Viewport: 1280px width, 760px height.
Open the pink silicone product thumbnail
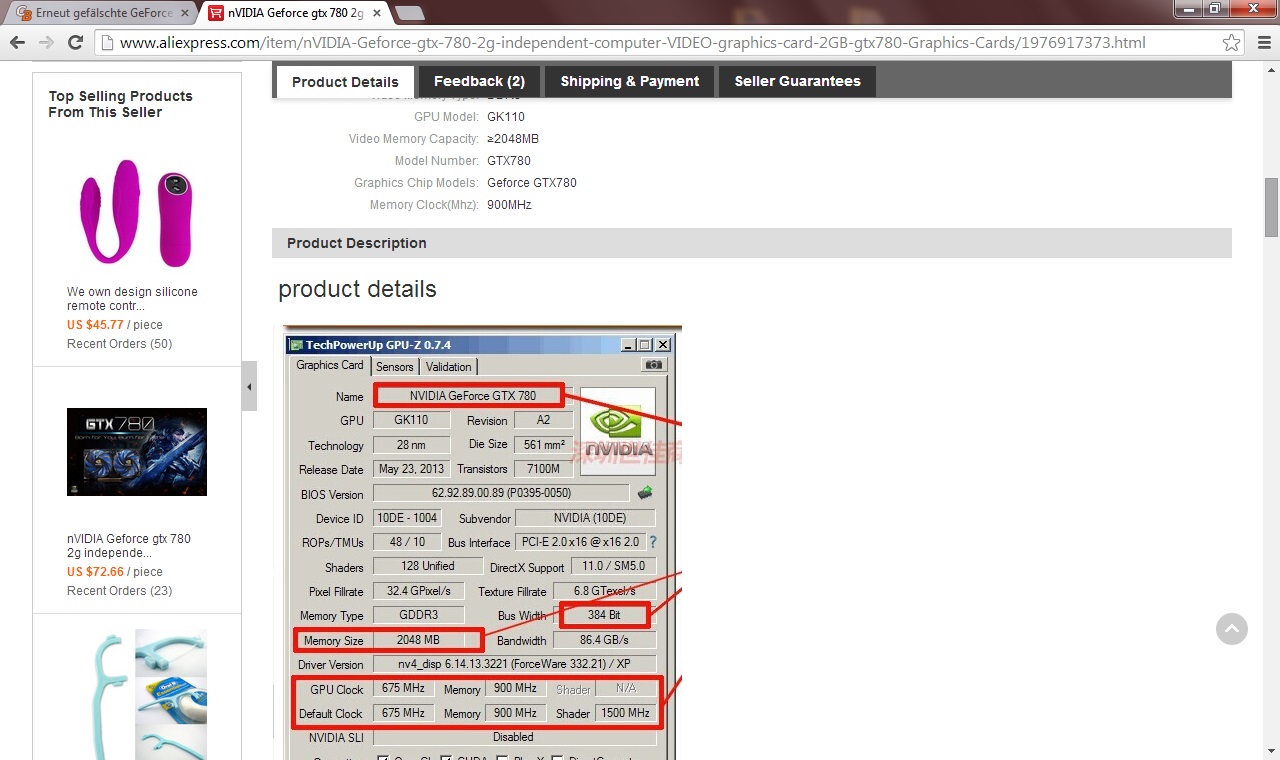137,212
